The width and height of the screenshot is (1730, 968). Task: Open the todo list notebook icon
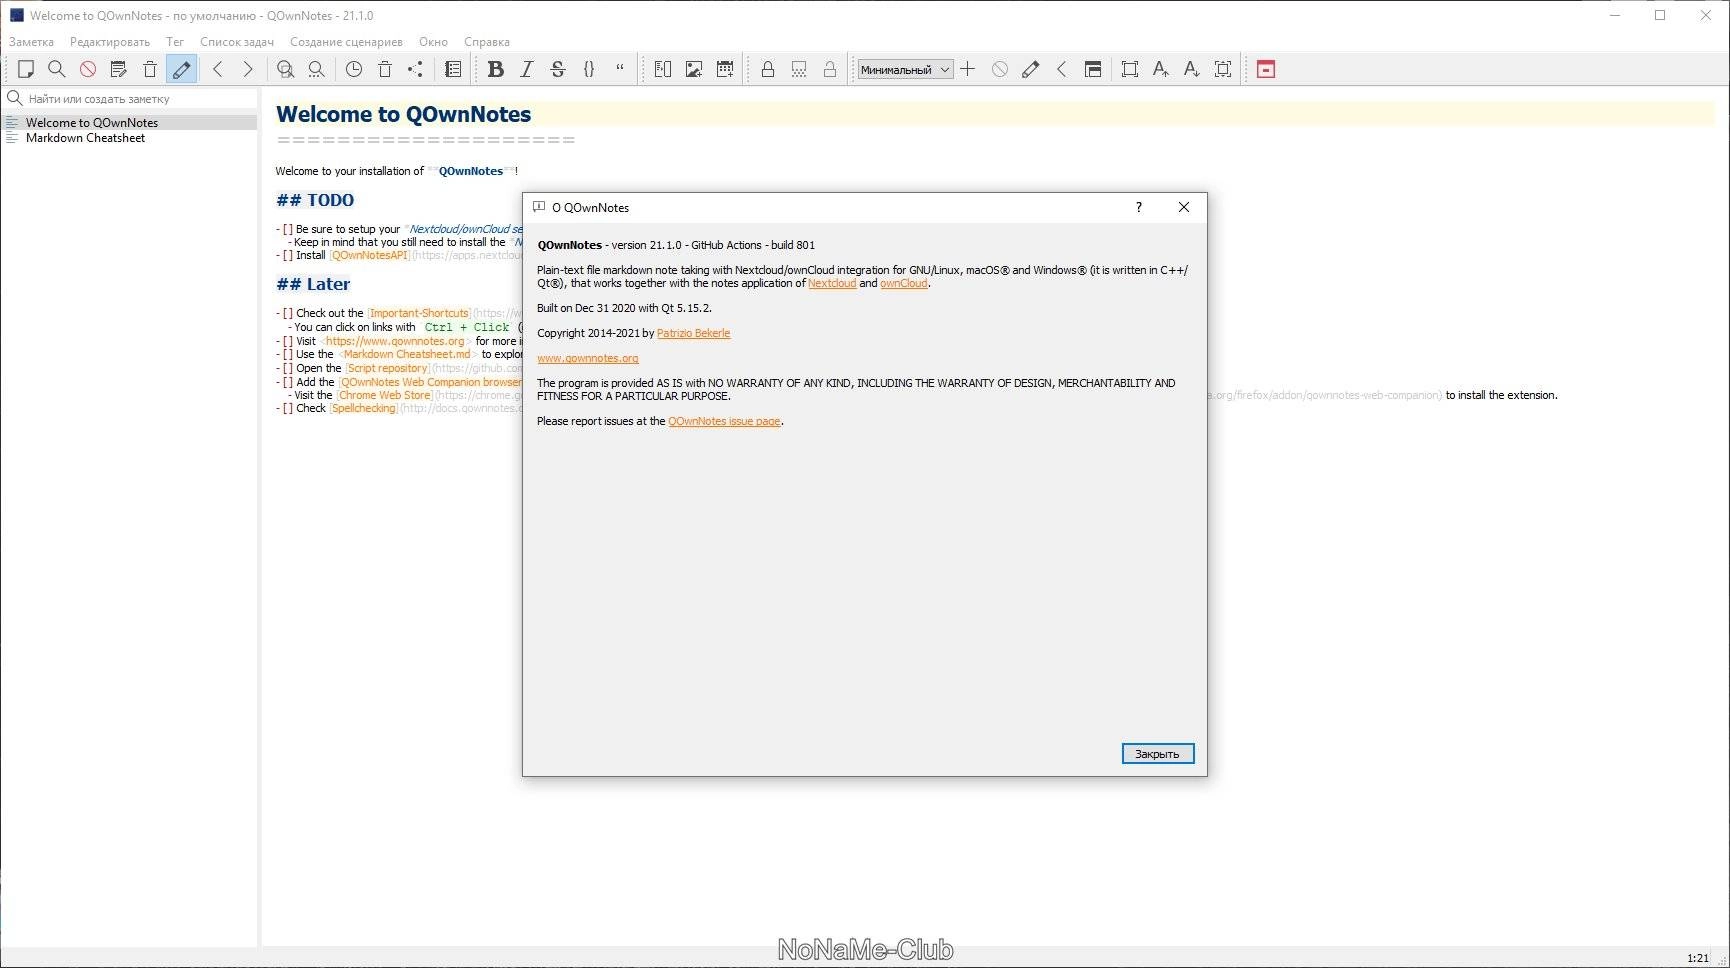[x=453, y=69]
